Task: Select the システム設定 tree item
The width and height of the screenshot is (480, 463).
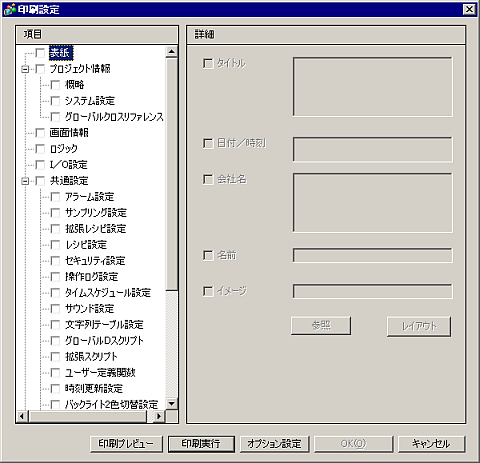Action: [90, 101]
